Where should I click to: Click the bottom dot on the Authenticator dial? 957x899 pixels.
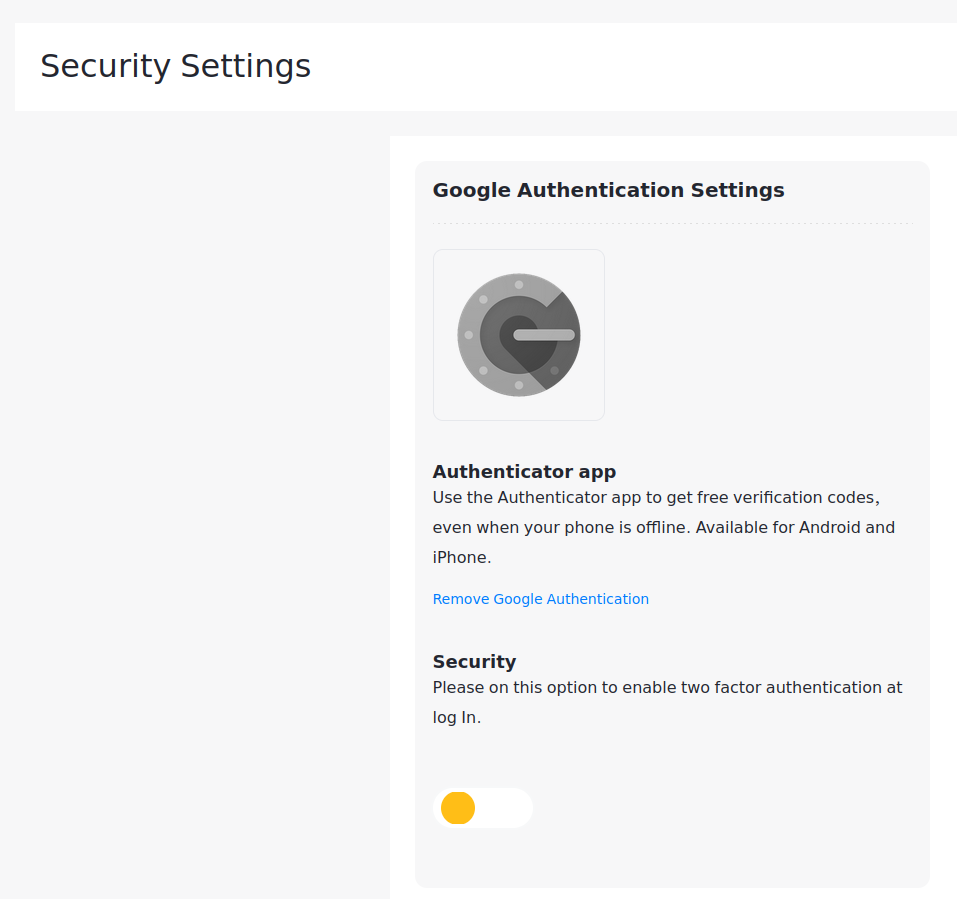point(518,385)
